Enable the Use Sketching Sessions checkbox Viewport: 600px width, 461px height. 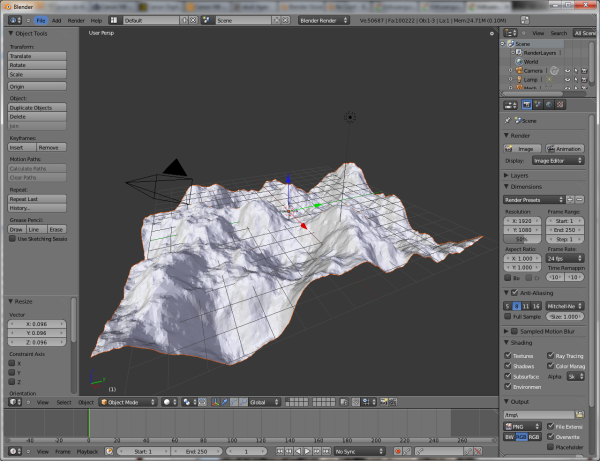click(x=11, y=239)
